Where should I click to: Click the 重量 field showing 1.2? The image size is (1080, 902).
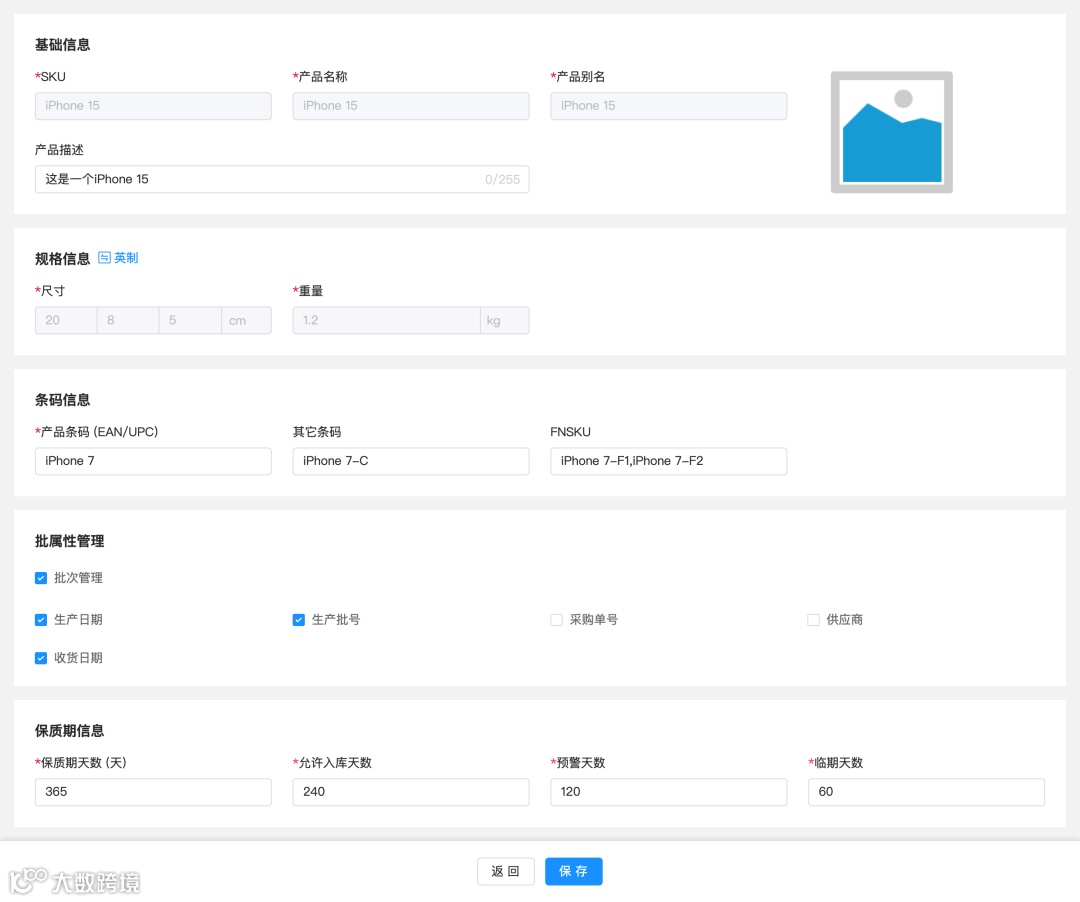coord(386,320)
